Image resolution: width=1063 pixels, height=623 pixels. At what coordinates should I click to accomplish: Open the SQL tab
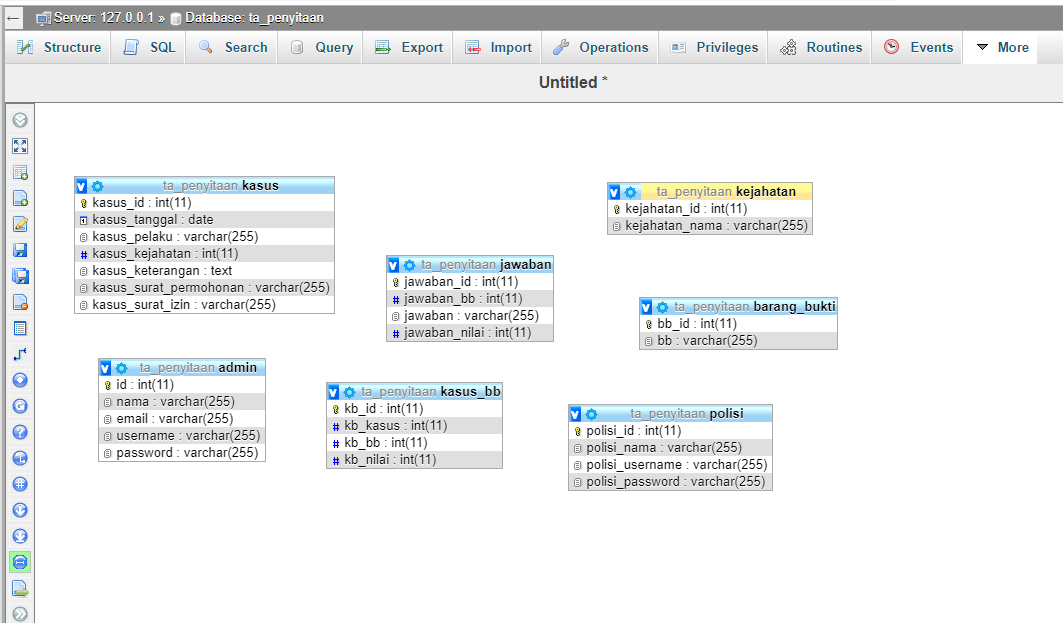click(x=150, y=47)
